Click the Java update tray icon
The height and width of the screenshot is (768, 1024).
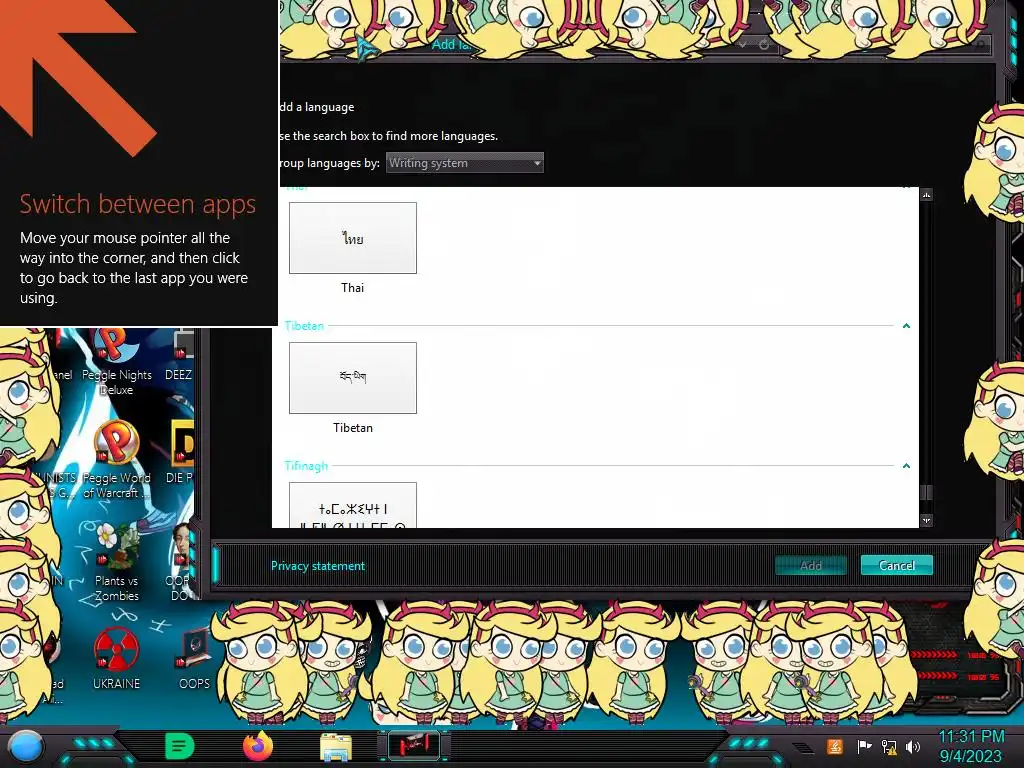pyautogui.click(x=835, y=746)
